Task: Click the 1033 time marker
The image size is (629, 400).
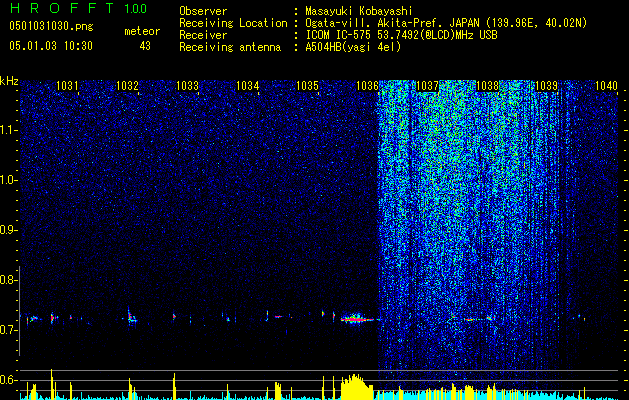Action: point(187,86)
